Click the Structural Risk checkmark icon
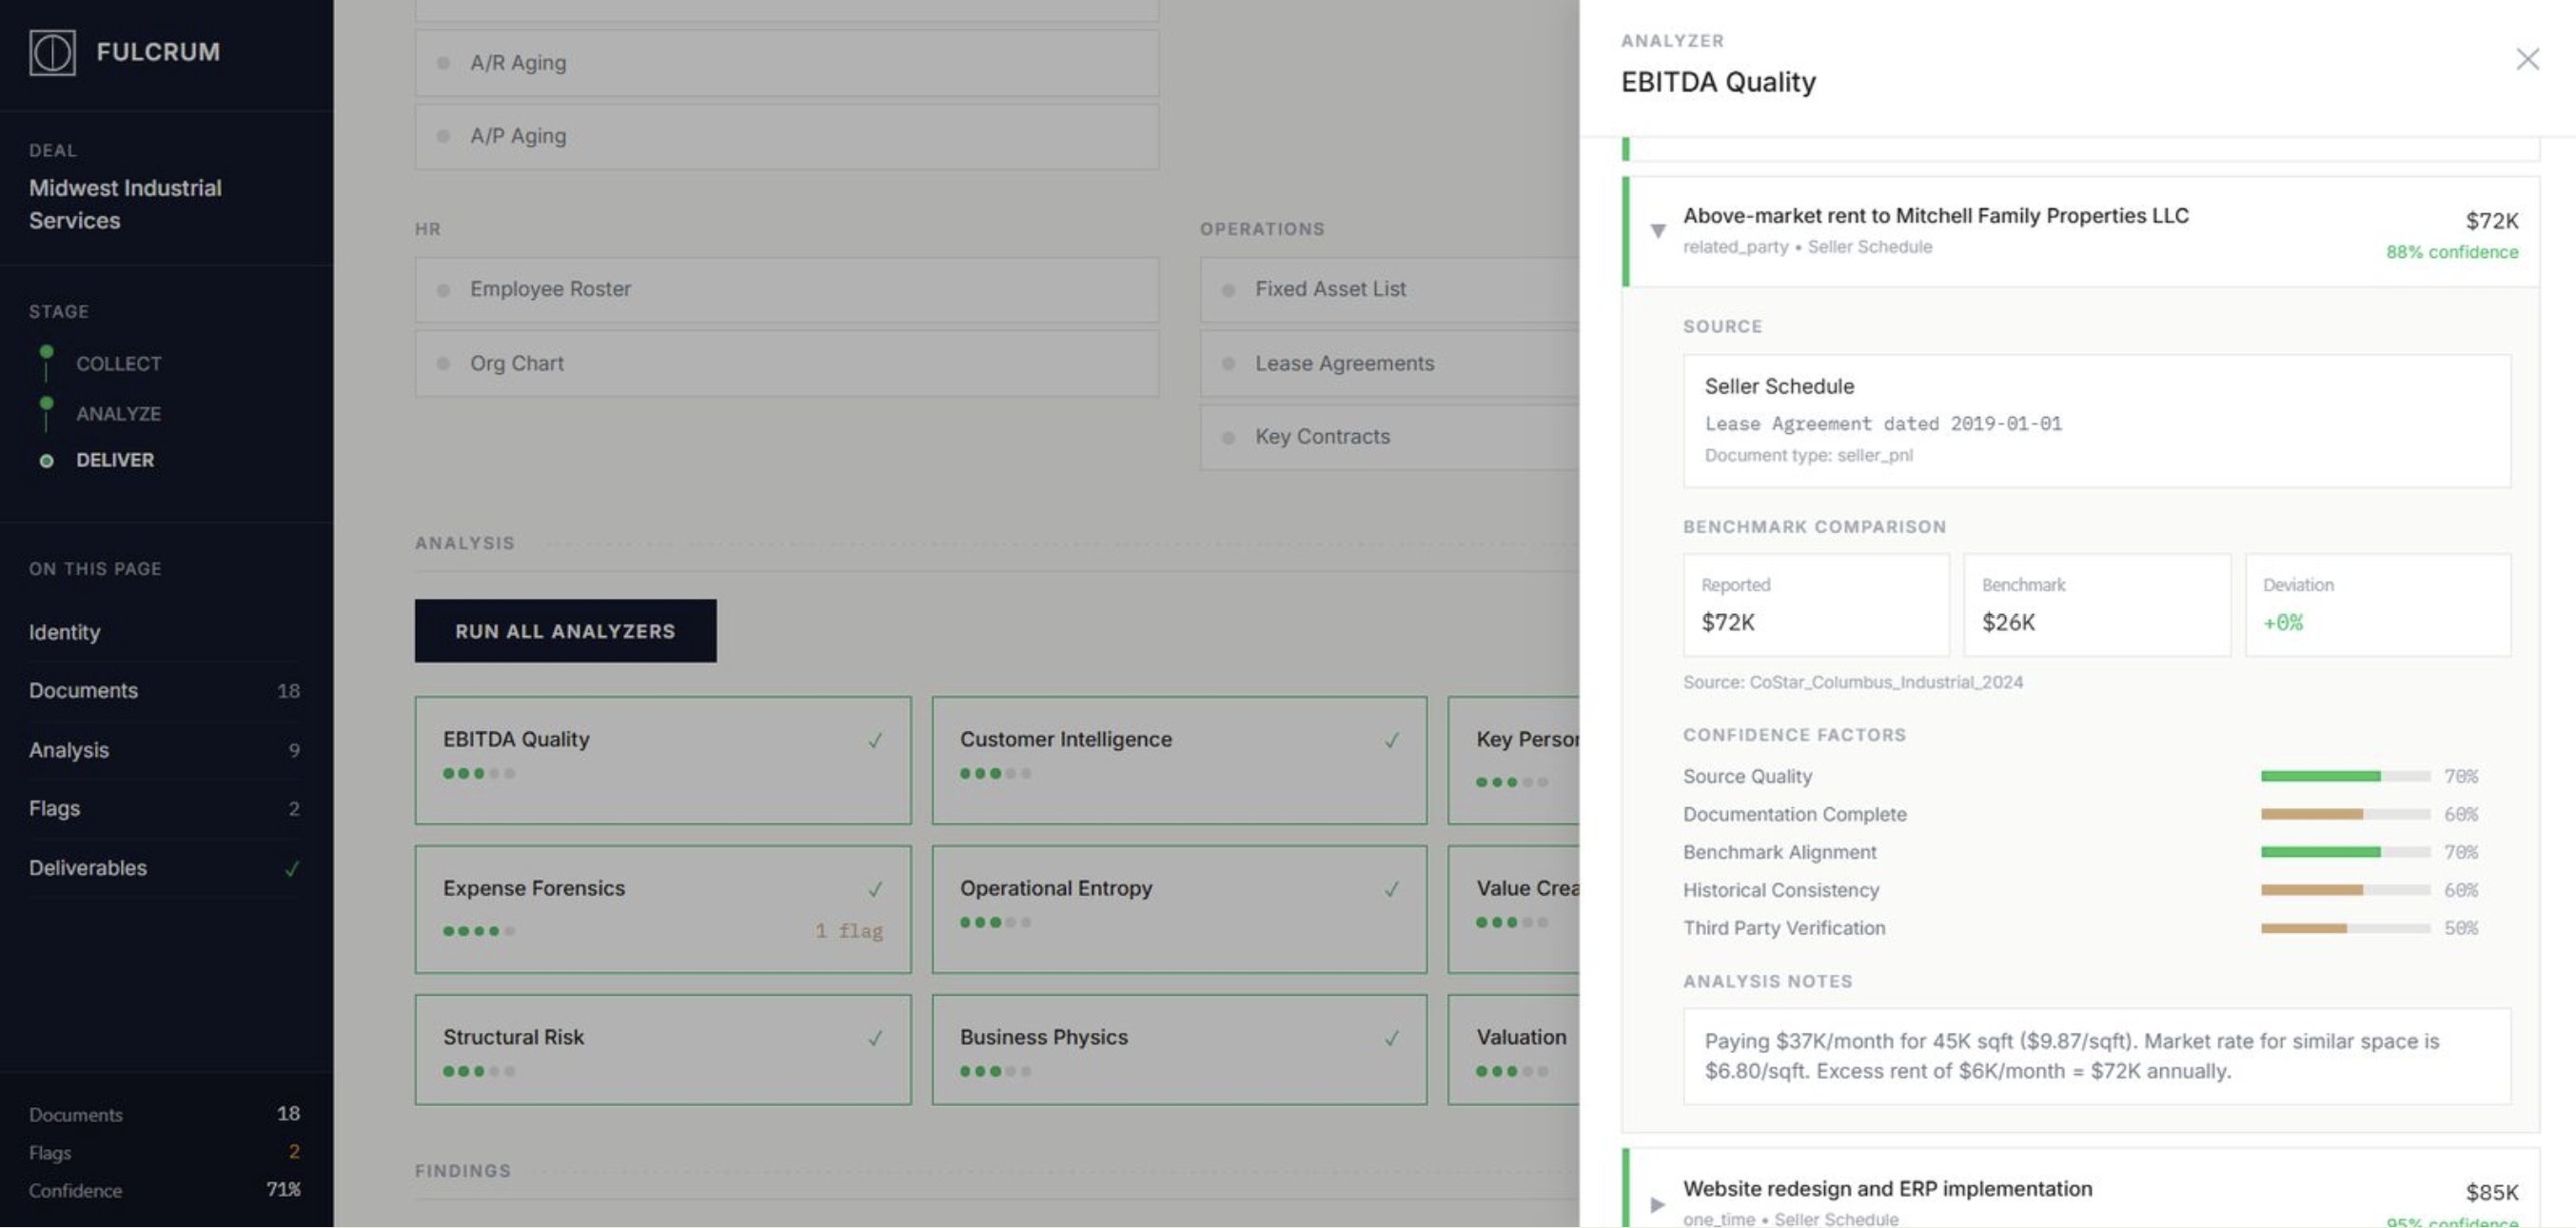The width and height of the screenshot is (2576, 1228). [875, 1038]
